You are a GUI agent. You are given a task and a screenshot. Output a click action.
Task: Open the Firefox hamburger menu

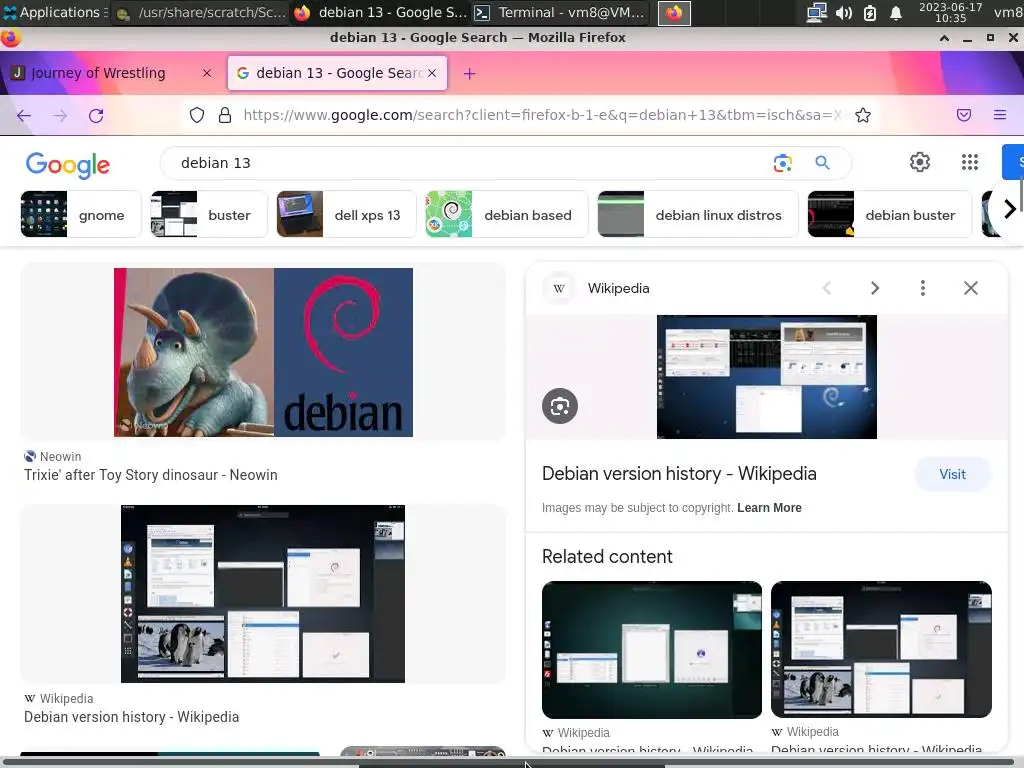pyautogui.click(x=999, y=116)
